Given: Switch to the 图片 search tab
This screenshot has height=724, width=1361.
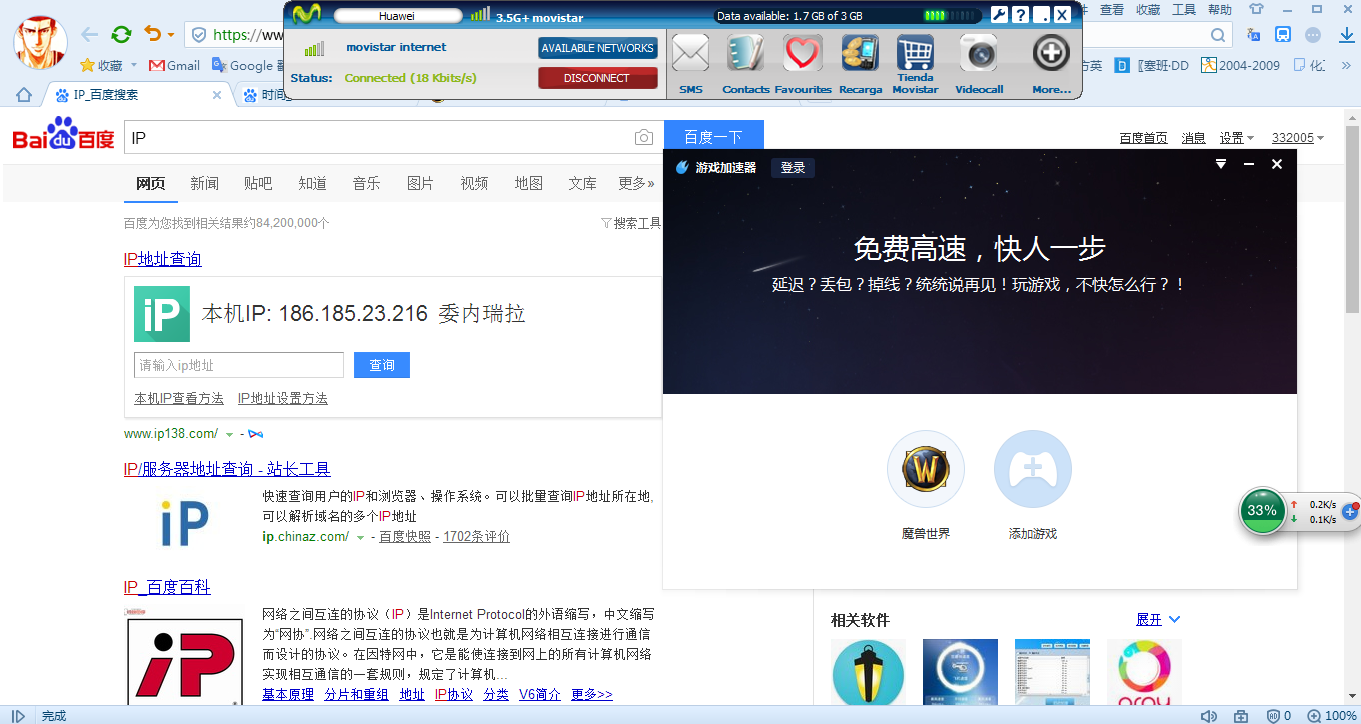Looking at the screenshot, I should click(x=420, y=184).
